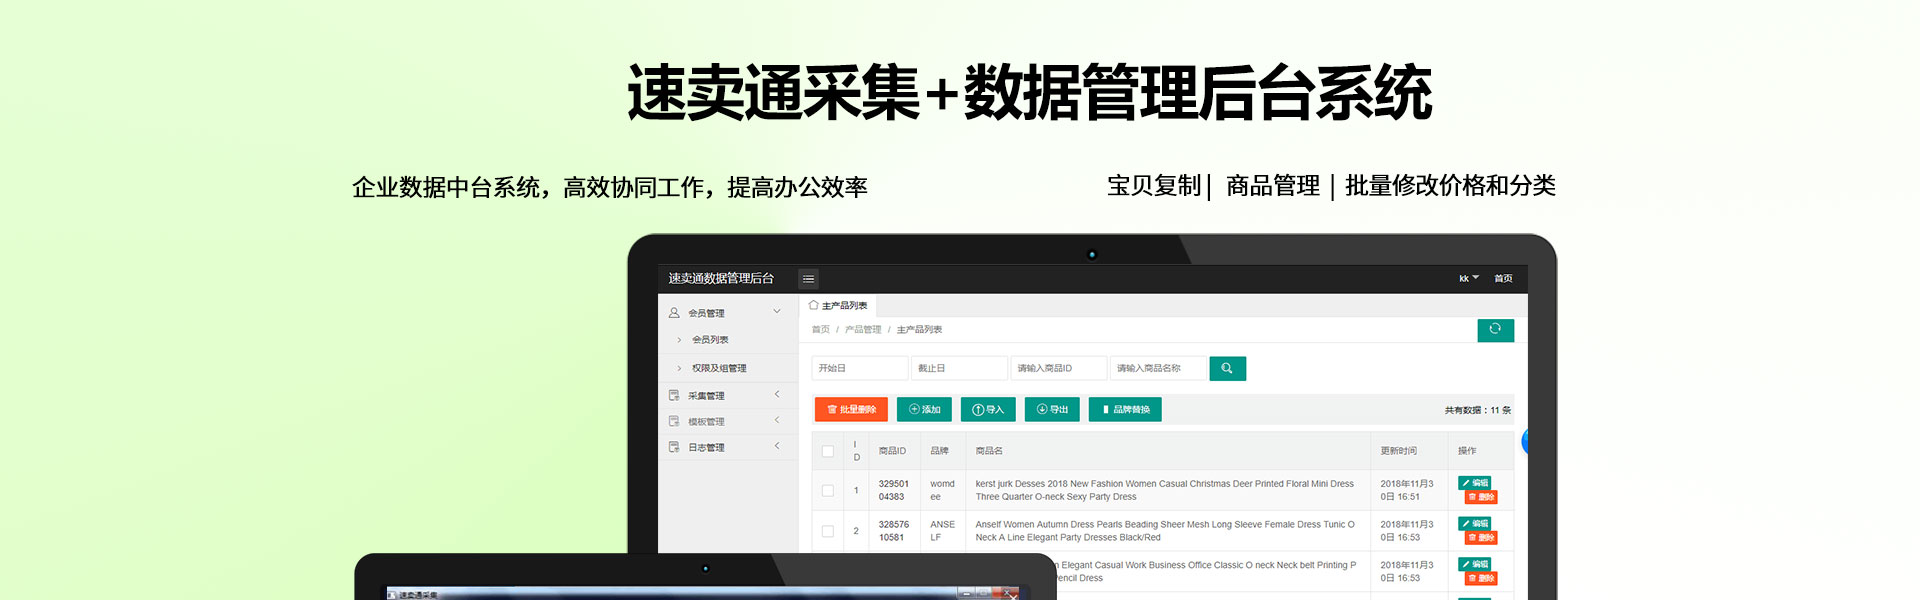Viewport: 1920px width, 600px height.
Task: Click the 模板管理 sidebar icon
Action: 674,422
